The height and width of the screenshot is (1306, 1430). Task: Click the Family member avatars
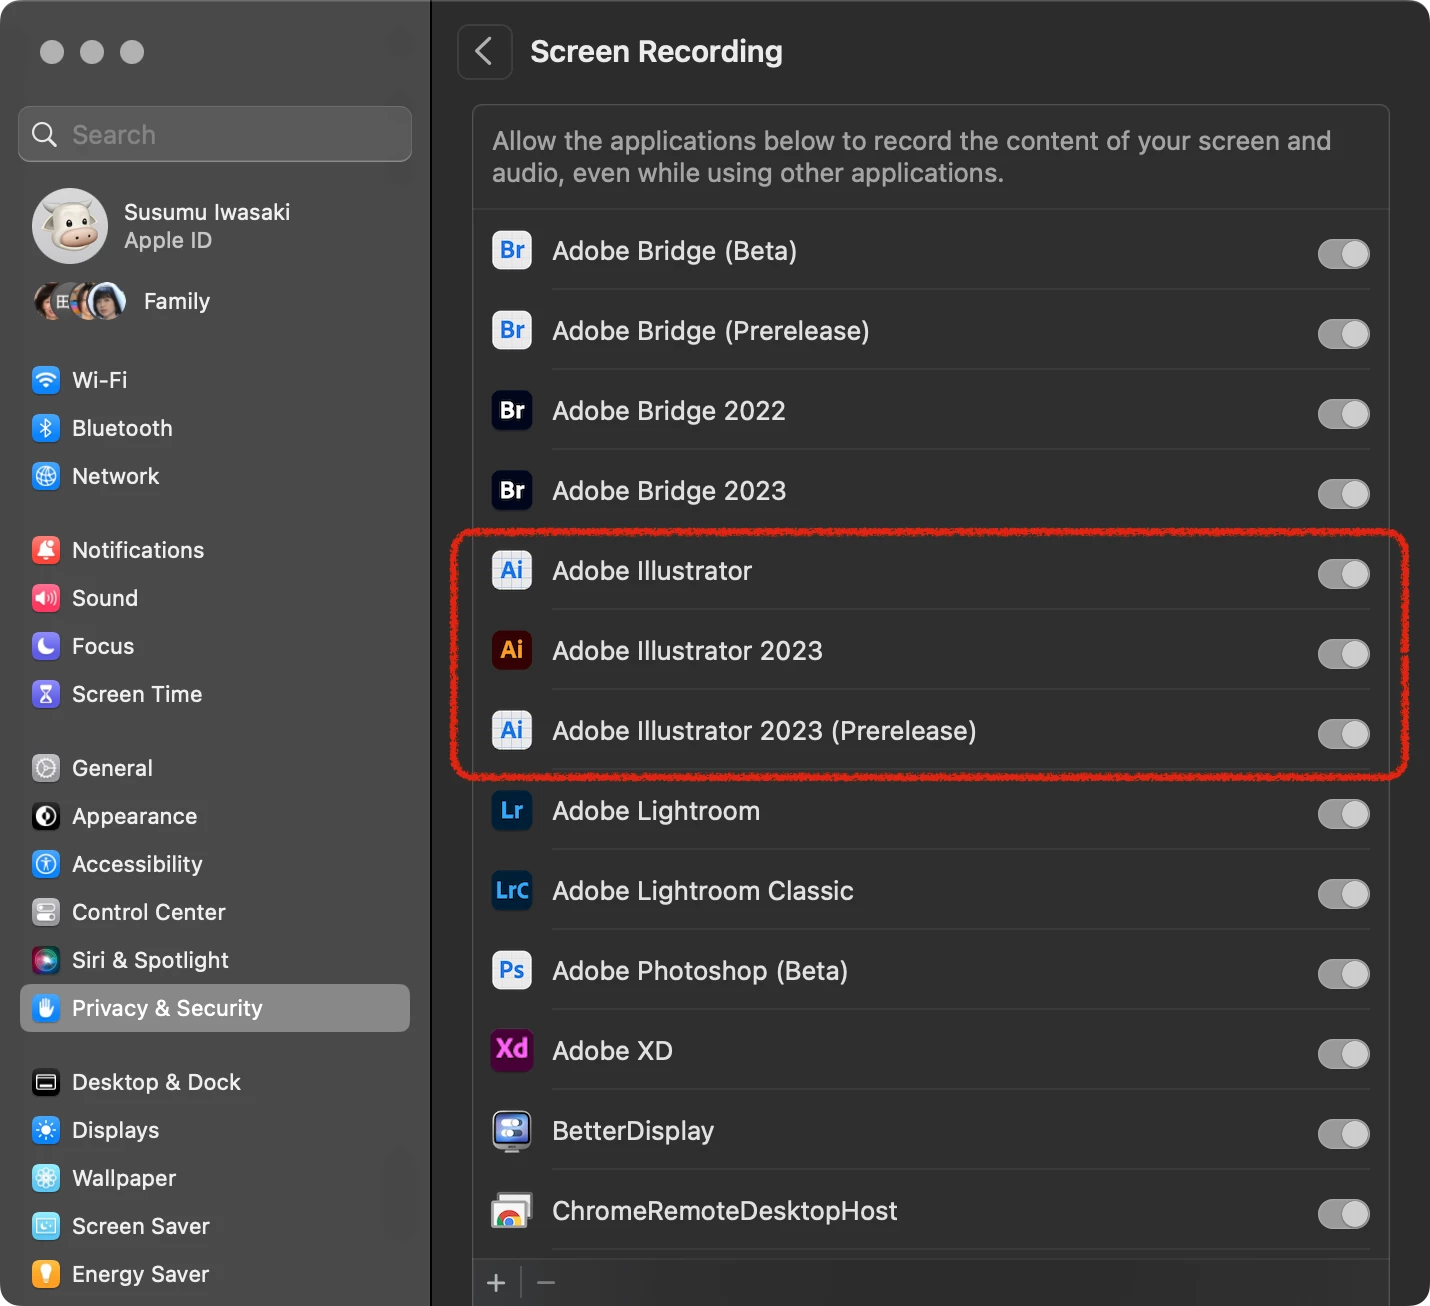tap(80, 301)
